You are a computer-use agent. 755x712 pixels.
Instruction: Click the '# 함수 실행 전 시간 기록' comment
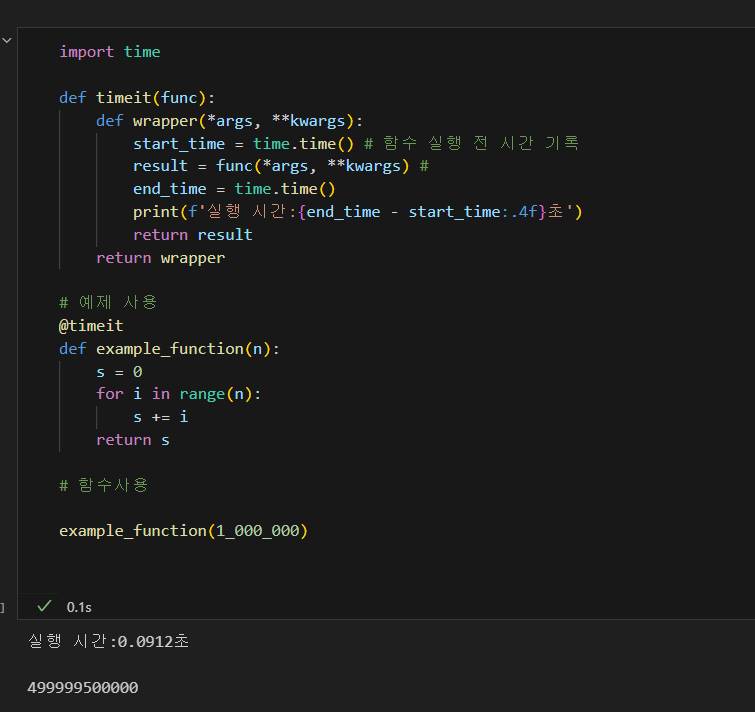471,143
